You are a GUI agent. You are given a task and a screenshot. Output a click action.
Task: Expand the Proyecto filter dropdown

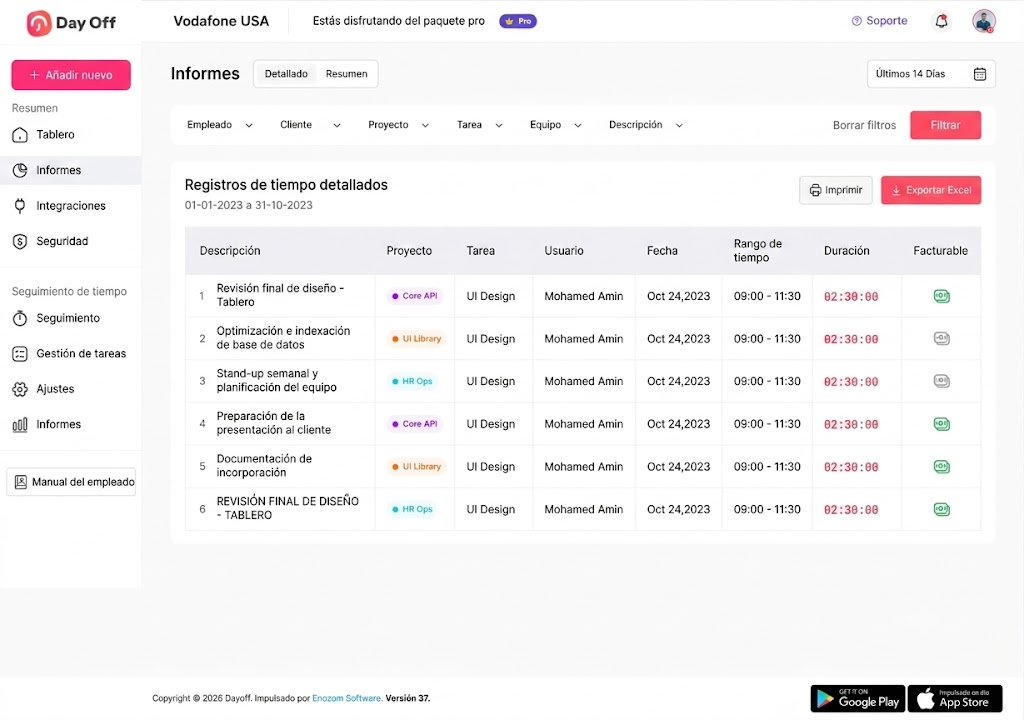pos(398,125)
